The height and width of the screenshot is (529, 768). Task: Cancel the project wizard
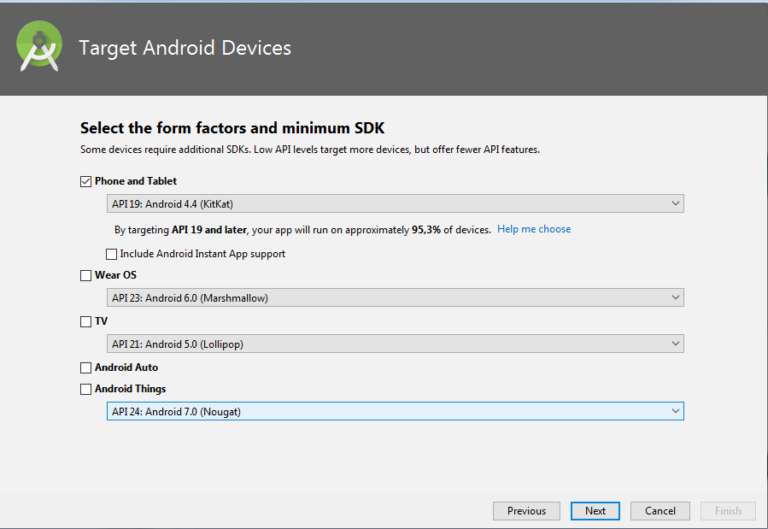[660, 511]
